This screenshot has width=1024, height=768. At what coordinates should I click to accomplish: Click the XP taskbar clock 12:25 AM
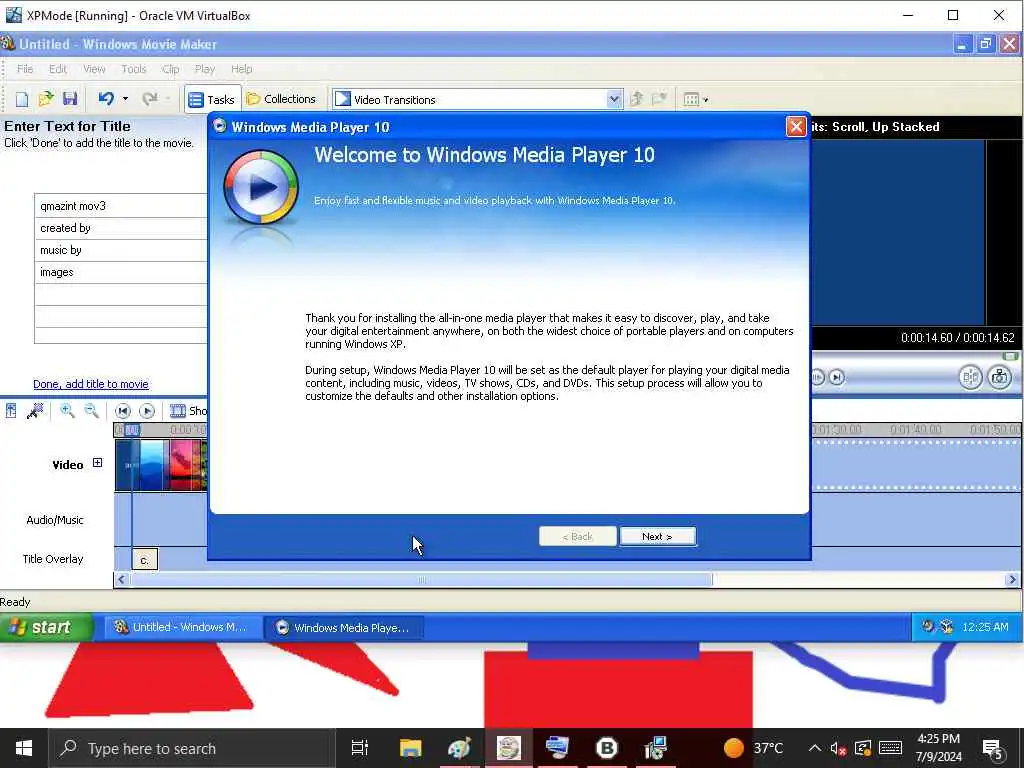(x=985, y=627)
